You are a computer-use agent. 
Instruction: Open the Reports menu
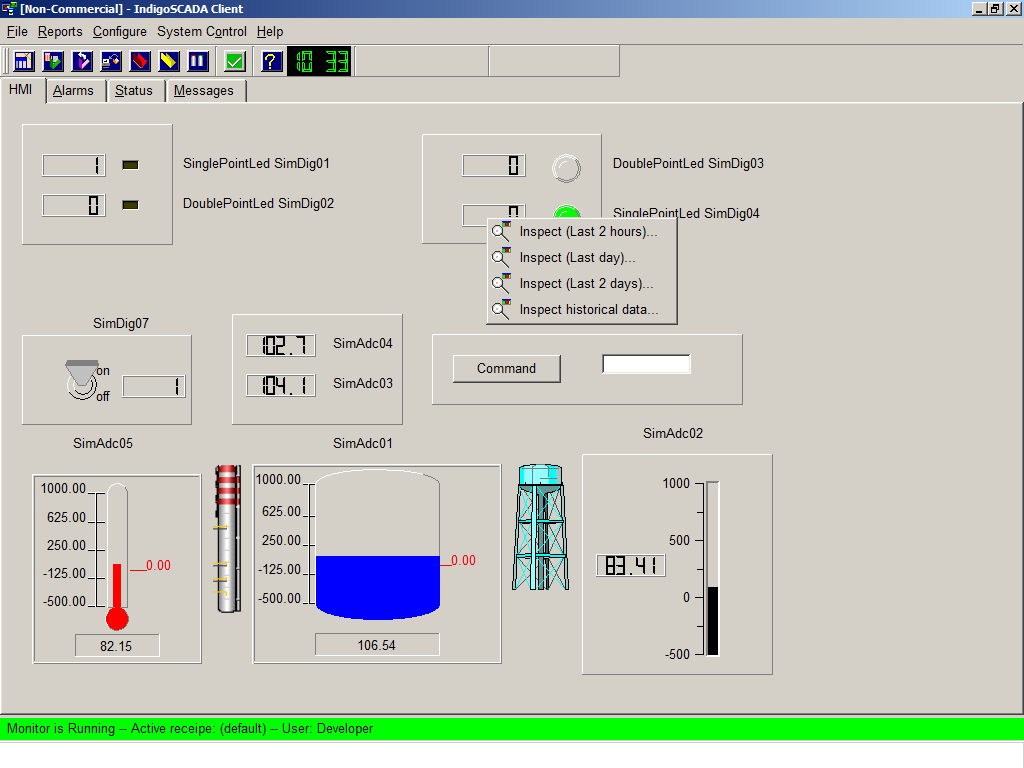pos(60,32)
